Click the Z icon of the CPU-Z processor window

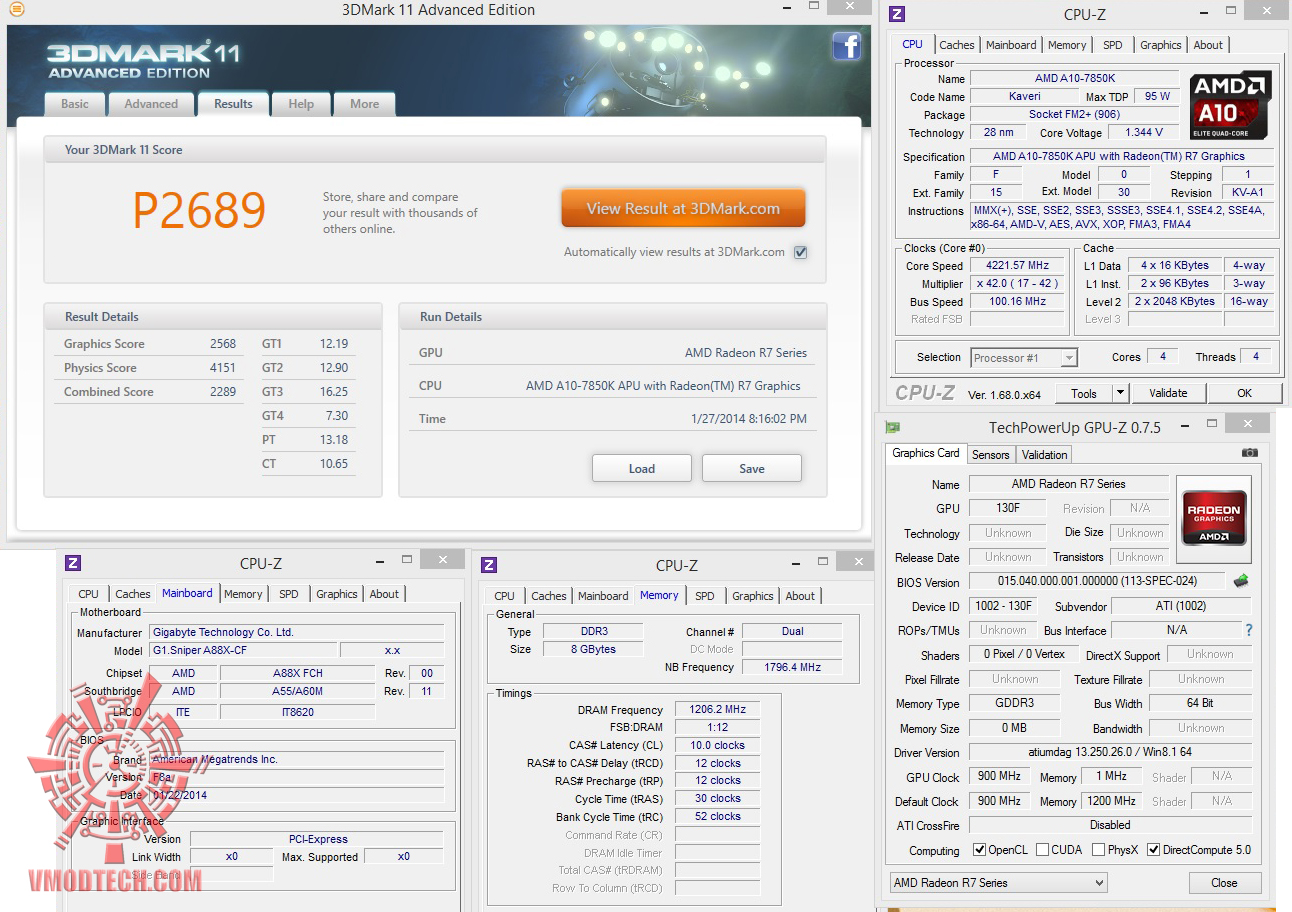[897, 14]
